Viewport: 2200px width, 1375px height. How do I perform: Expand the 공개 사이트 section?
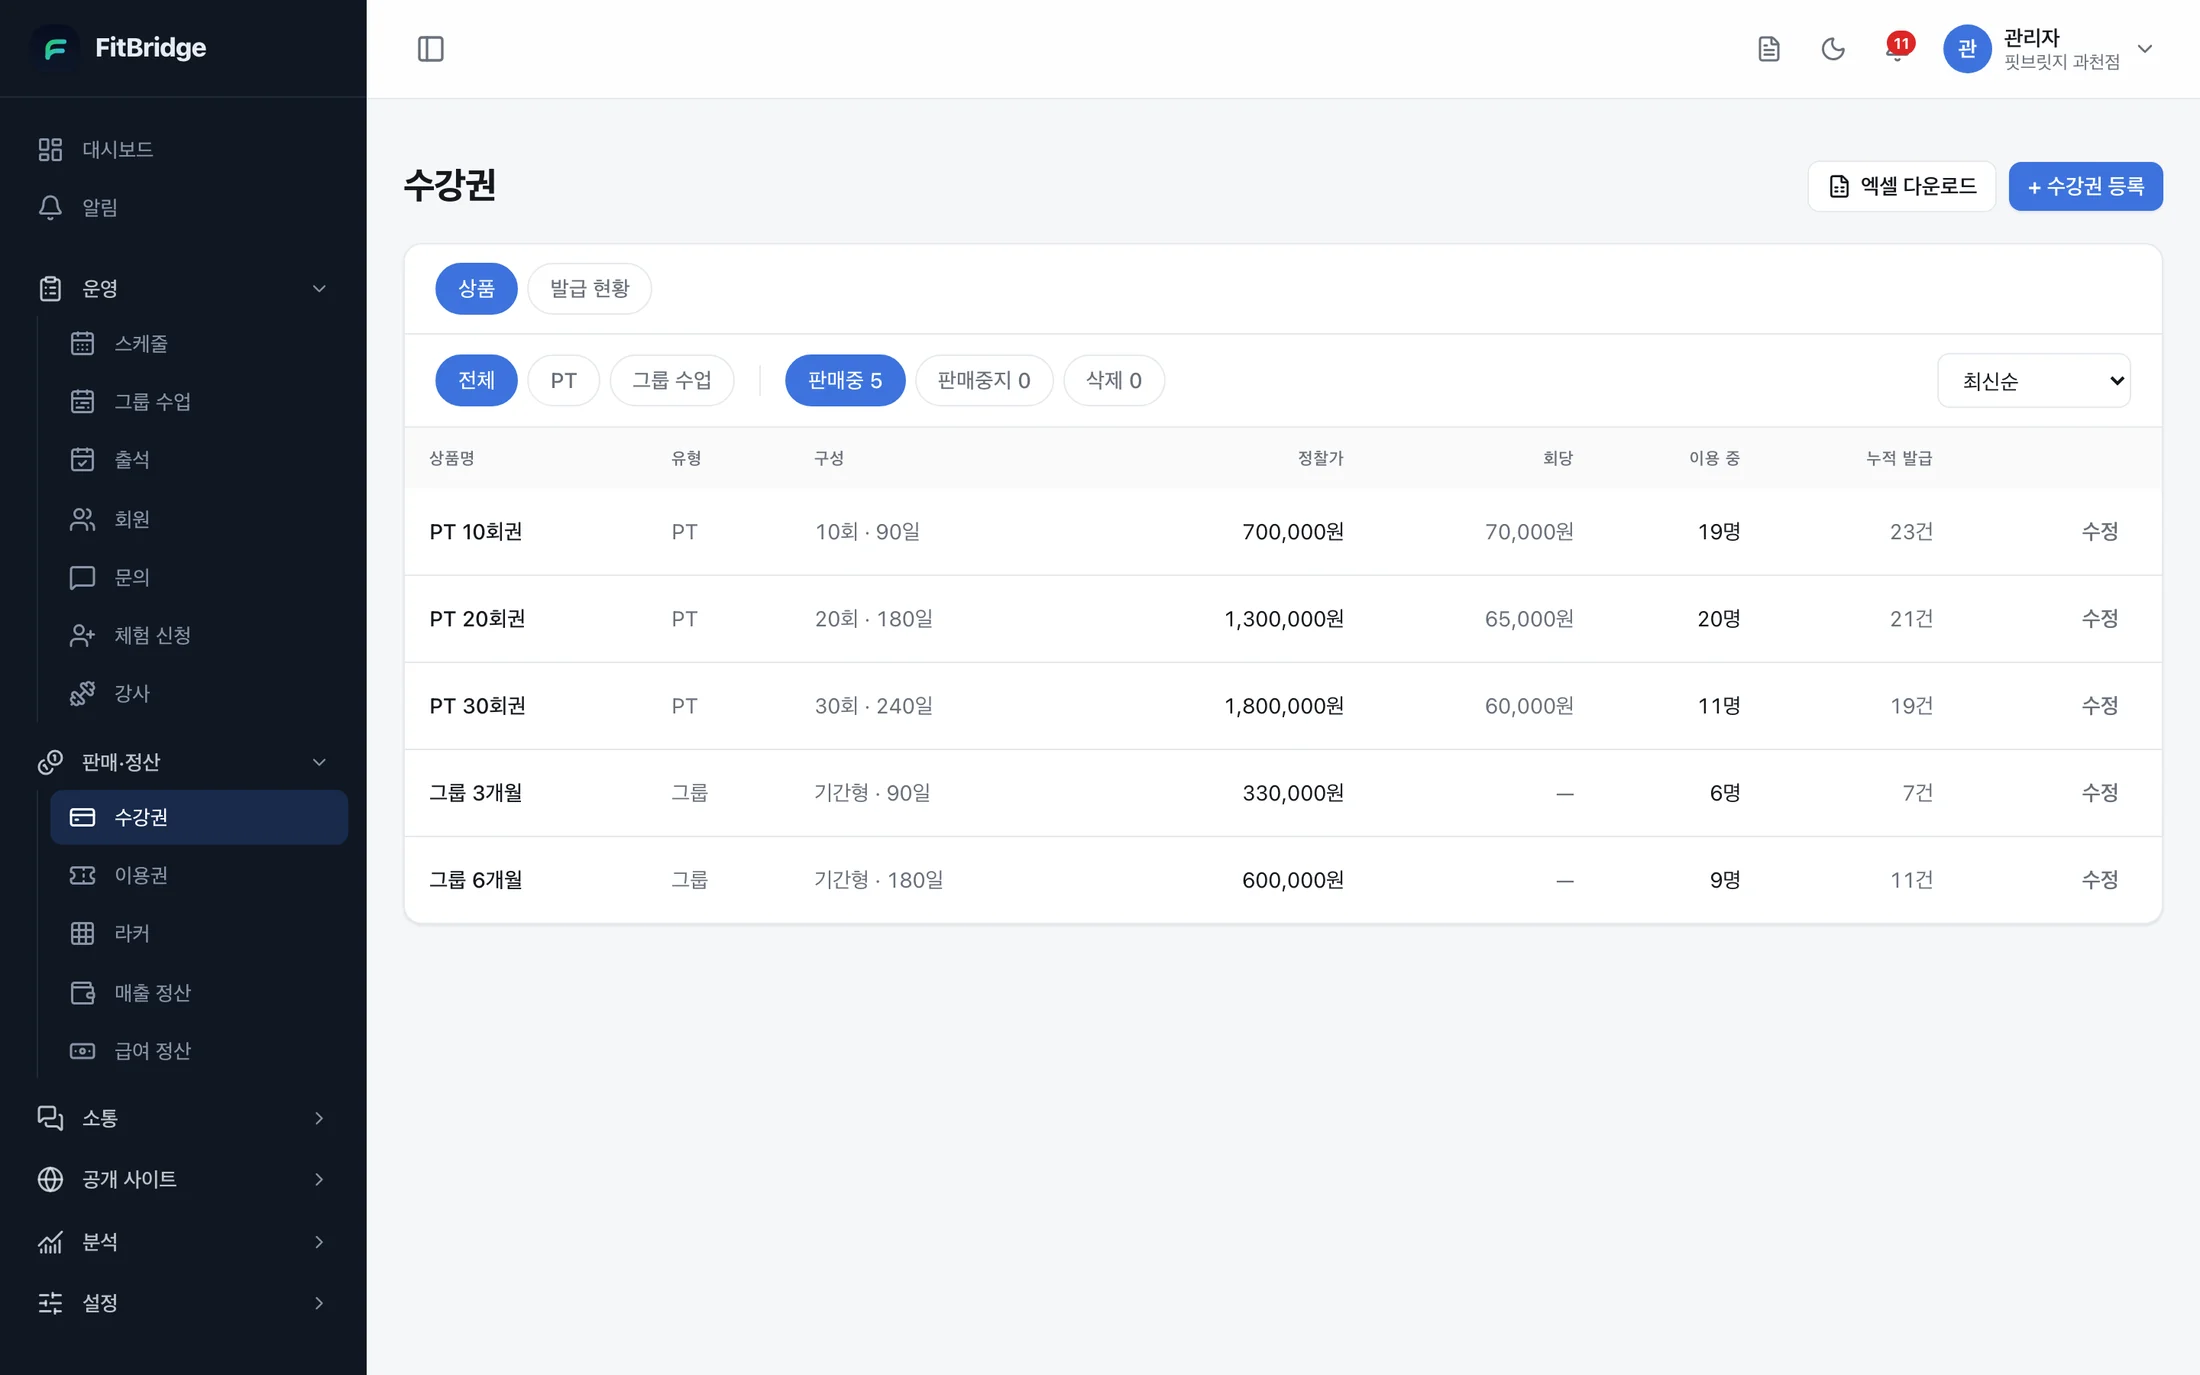click(x=183, y=1179)
